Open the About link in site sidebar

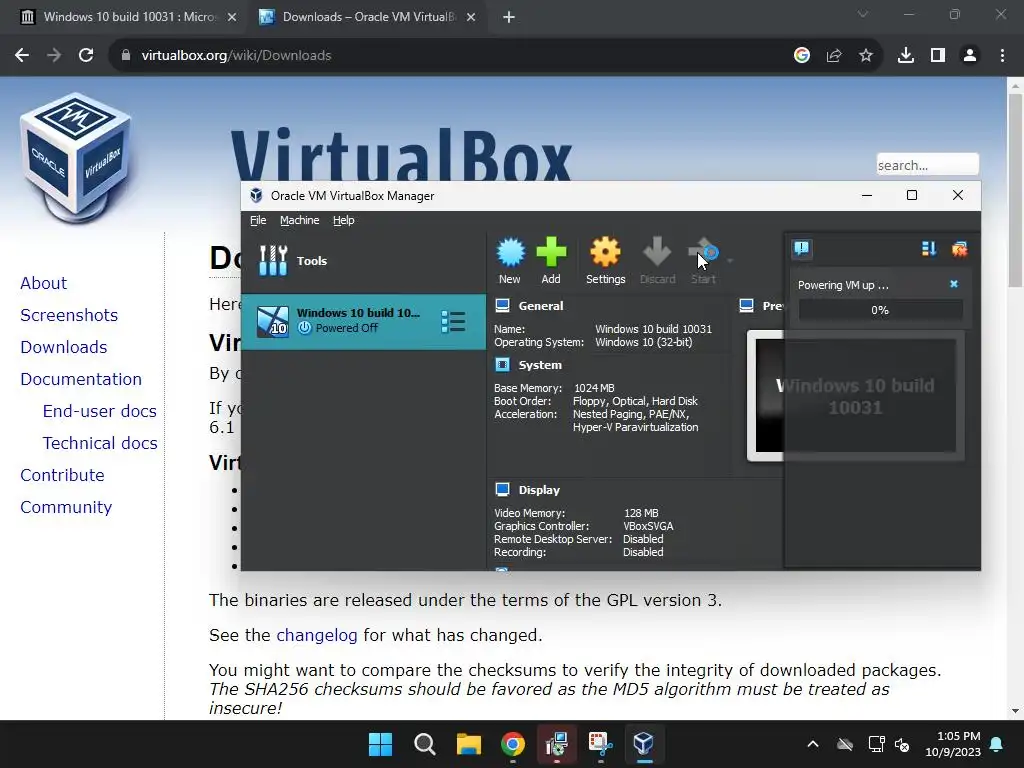click(x=44, y=283)
